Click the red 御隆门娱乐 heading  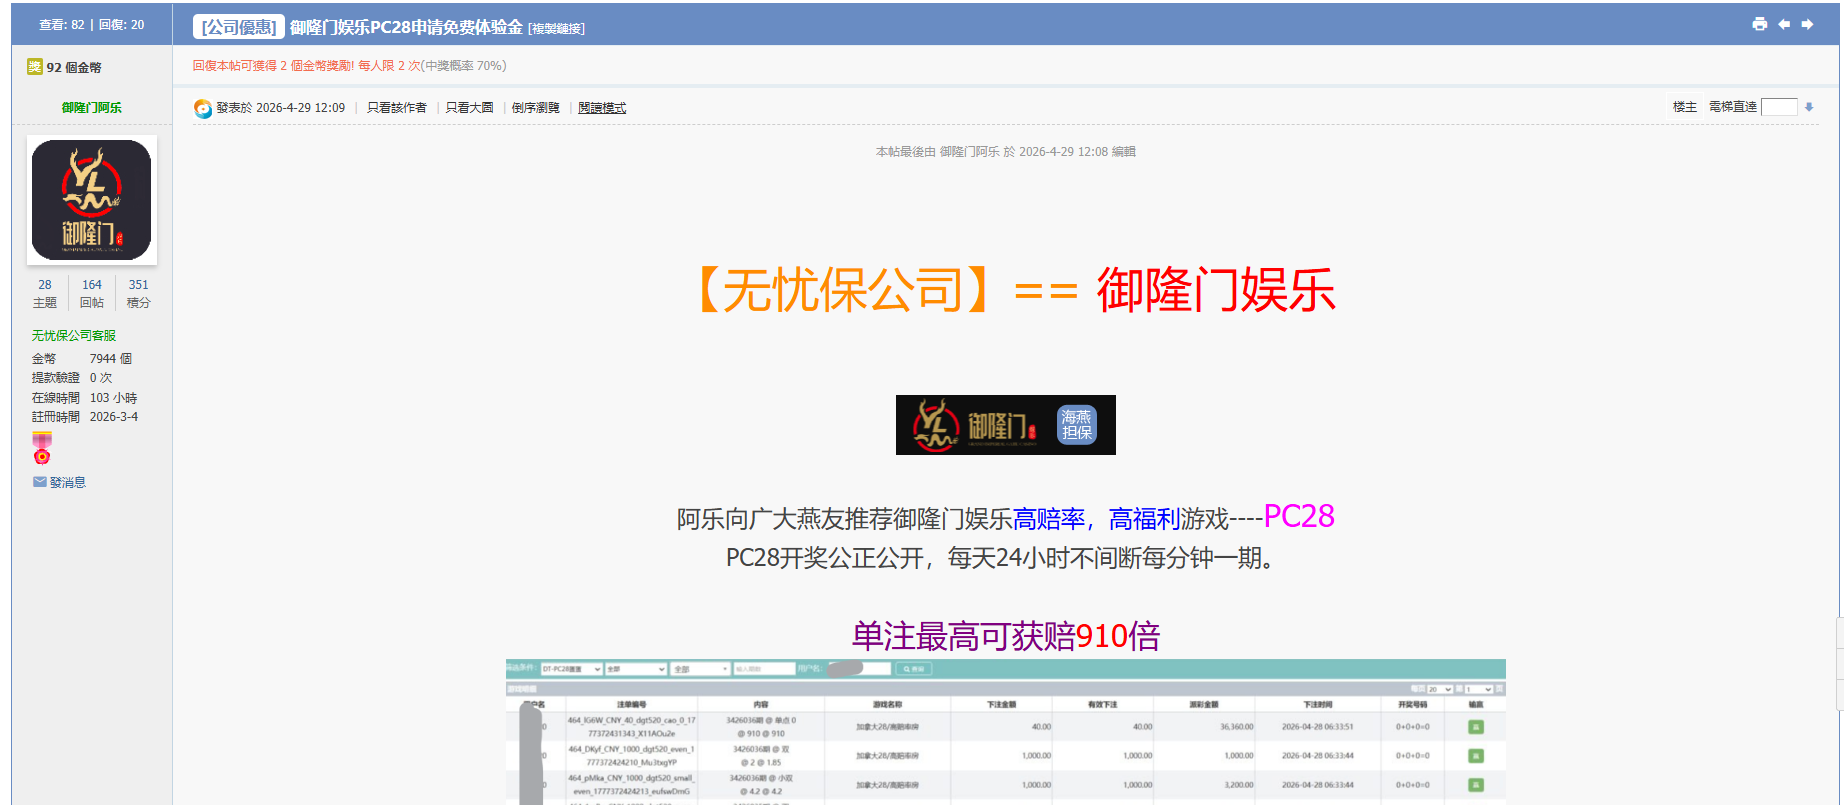click(x=1216, y=291)
